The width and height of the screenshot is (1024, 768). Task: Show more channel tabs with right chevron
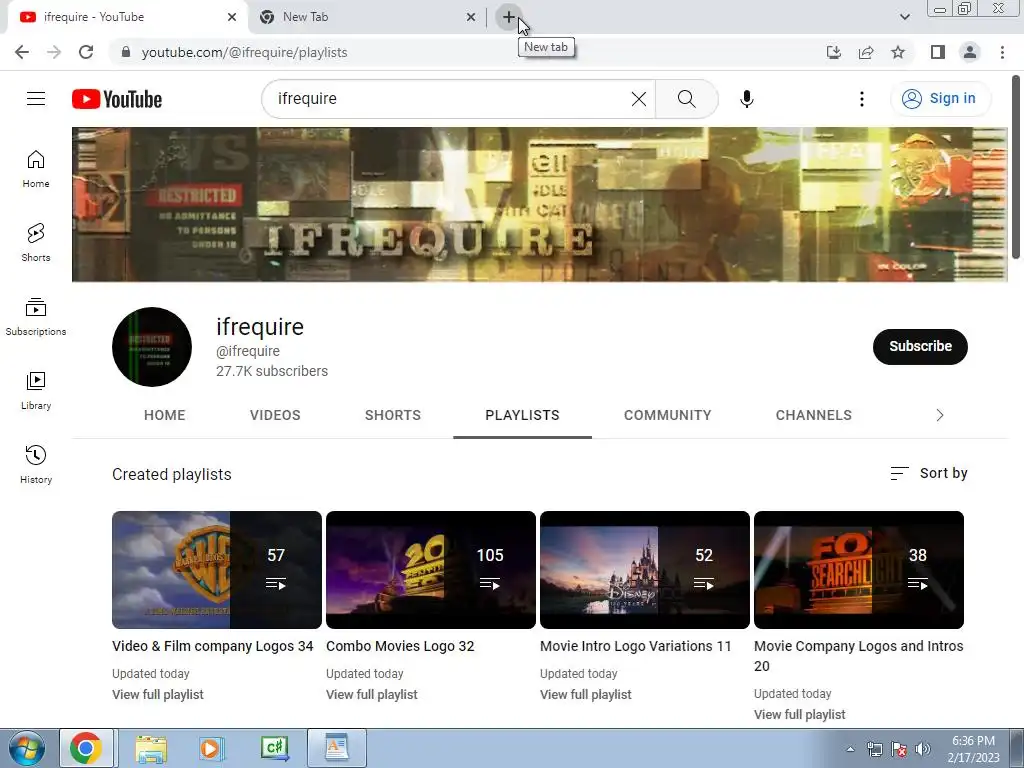(940, 415)
